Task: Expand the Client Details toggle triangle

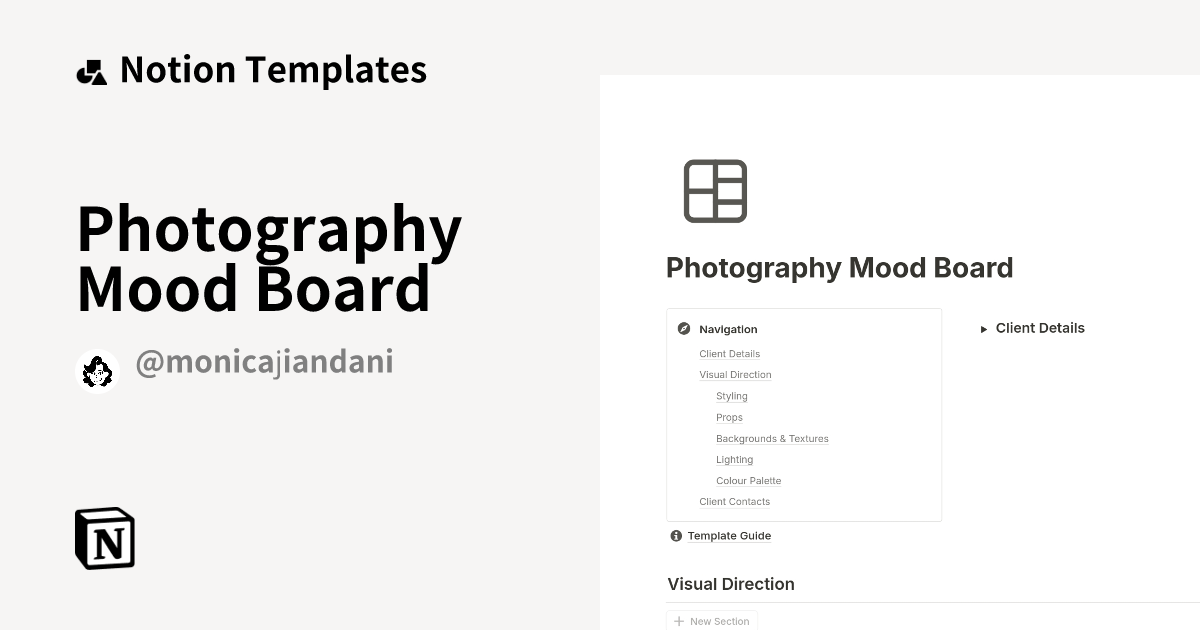Action: (983, 328)
